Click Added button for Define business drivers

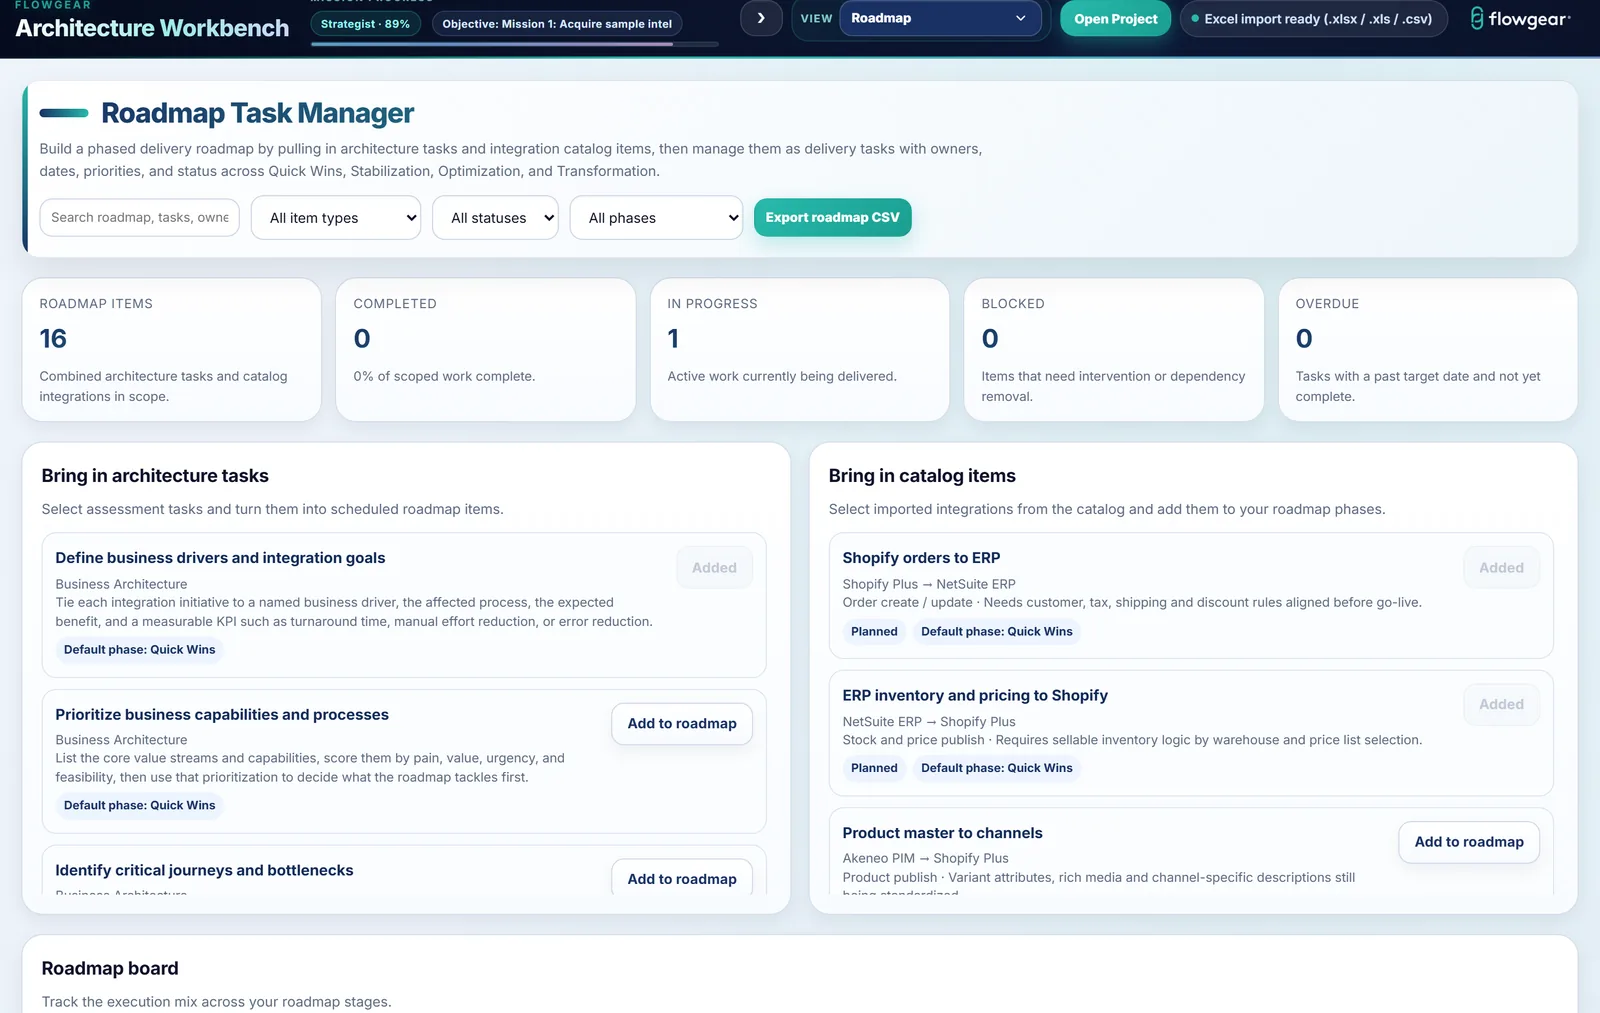tap(714, 567)
